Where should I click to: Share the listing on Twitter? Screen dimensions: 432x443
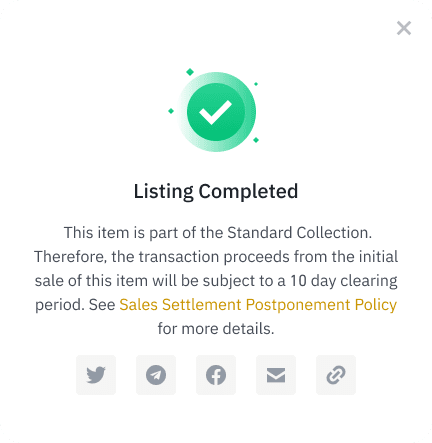96,375
